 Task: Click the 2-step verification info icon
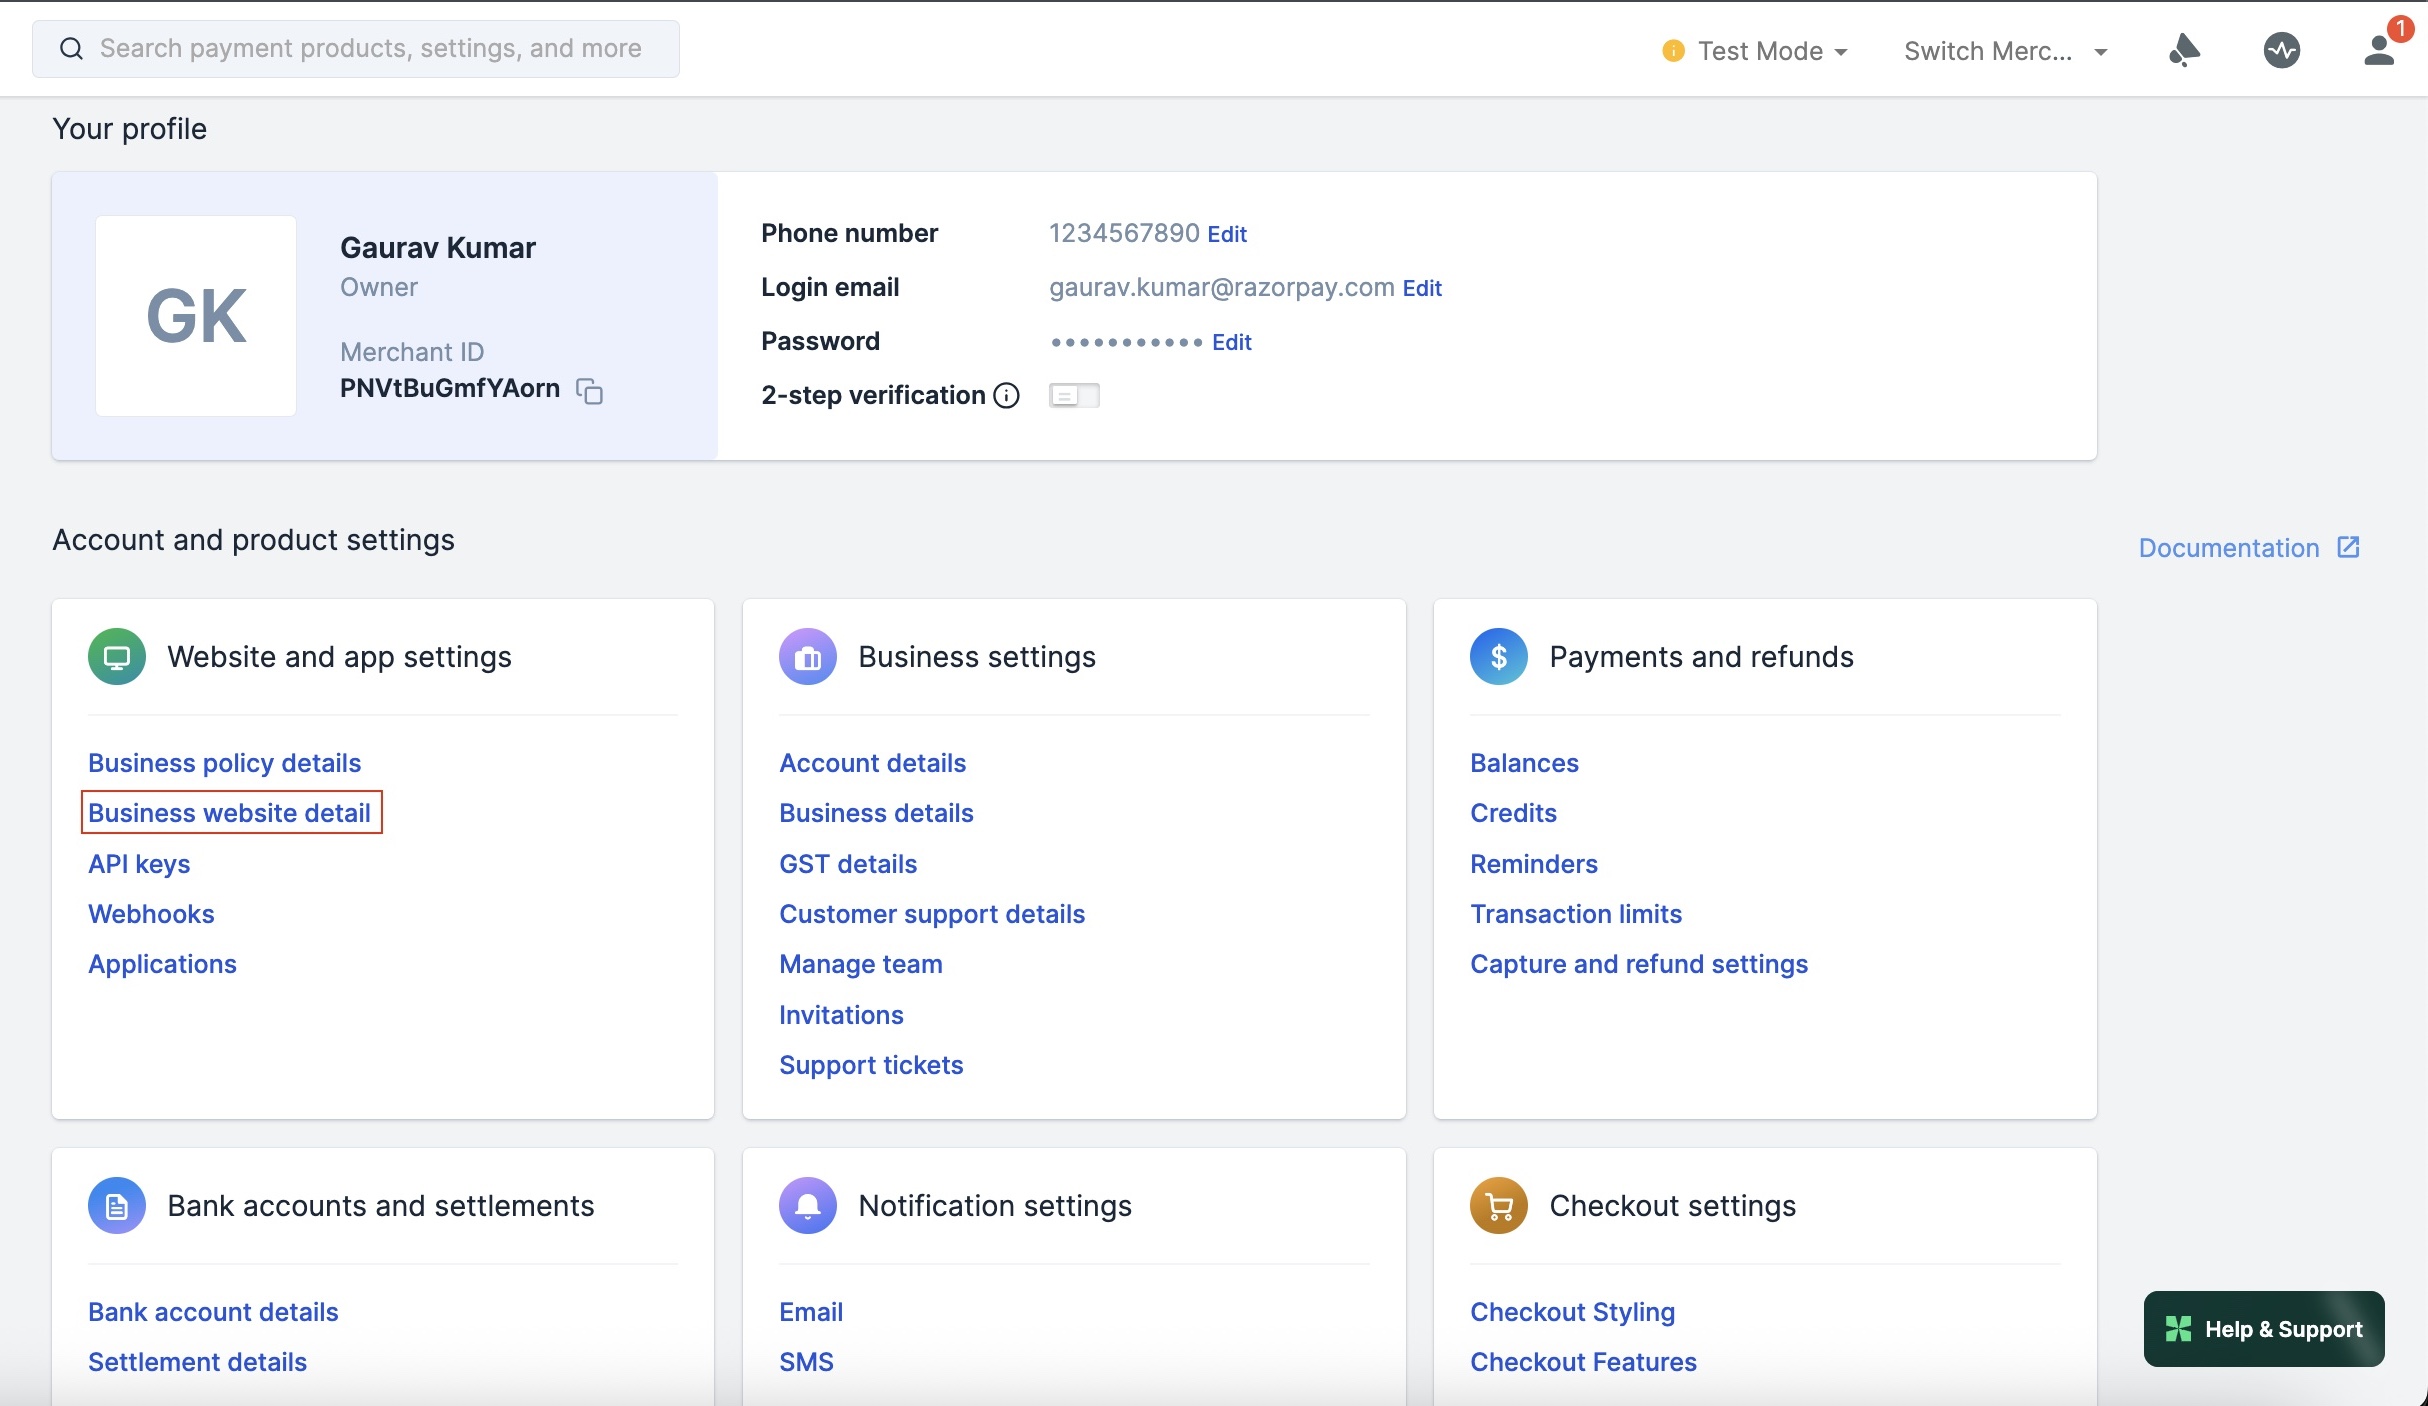pos(1006,396)
